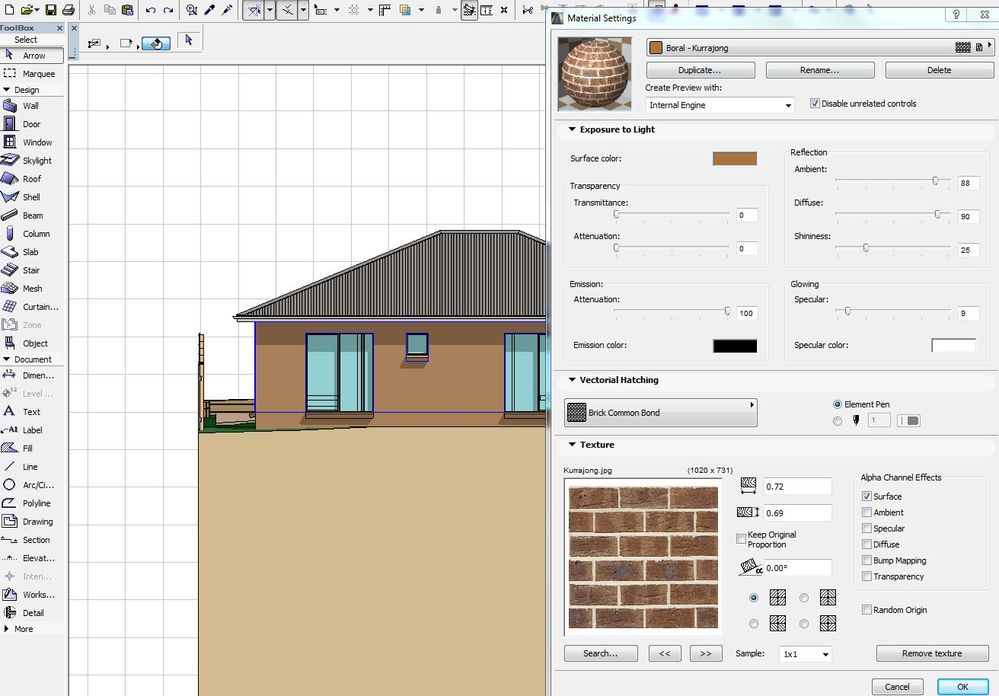Toggle Random Origin checkbox
The width and height of the screenshot is (999, 696).
pyautogui.click(x=866, y=610)
